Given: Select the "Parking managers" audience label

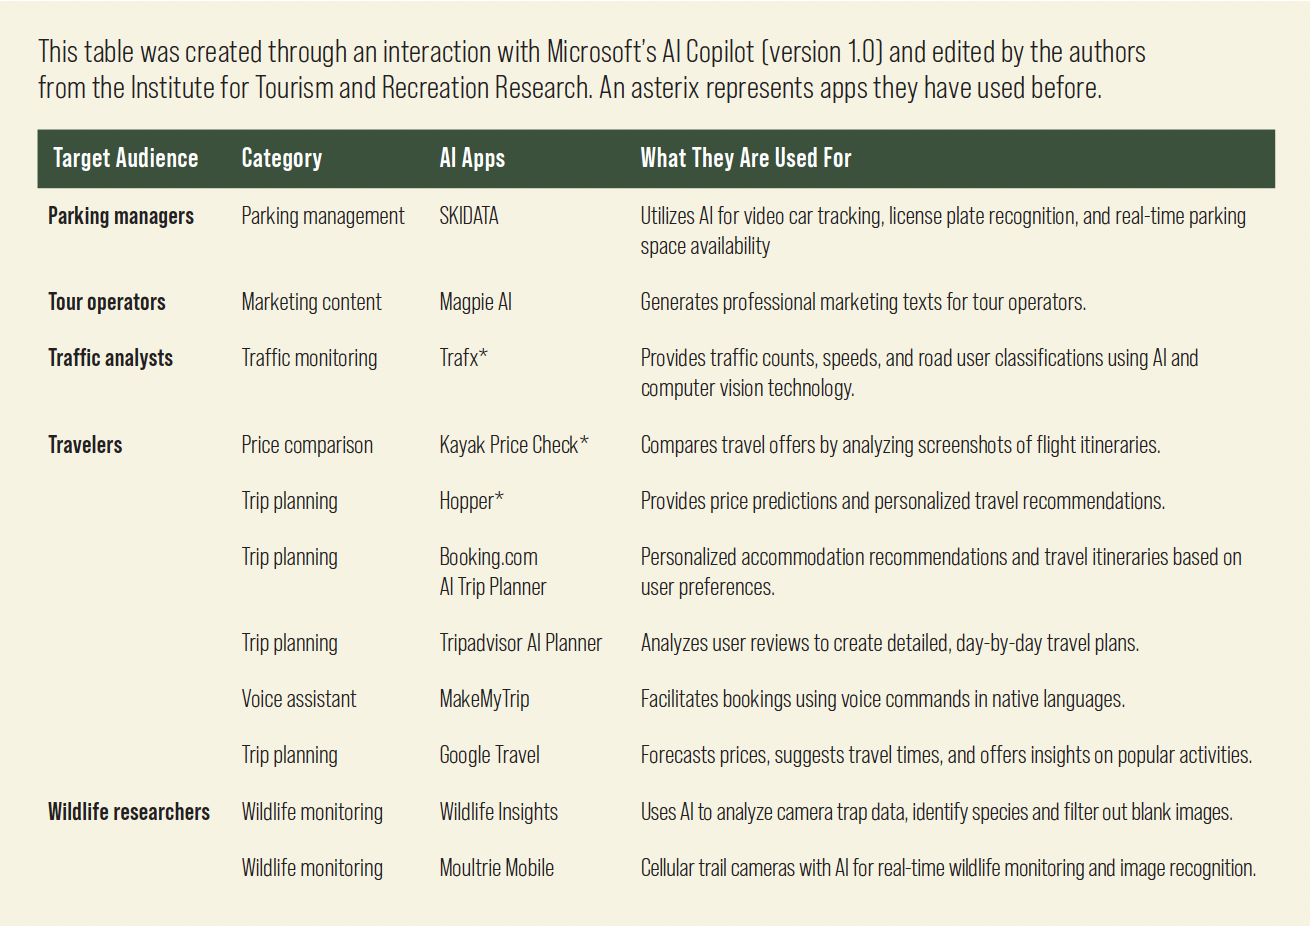Looking at the screenshot, I should coord(121,216).
